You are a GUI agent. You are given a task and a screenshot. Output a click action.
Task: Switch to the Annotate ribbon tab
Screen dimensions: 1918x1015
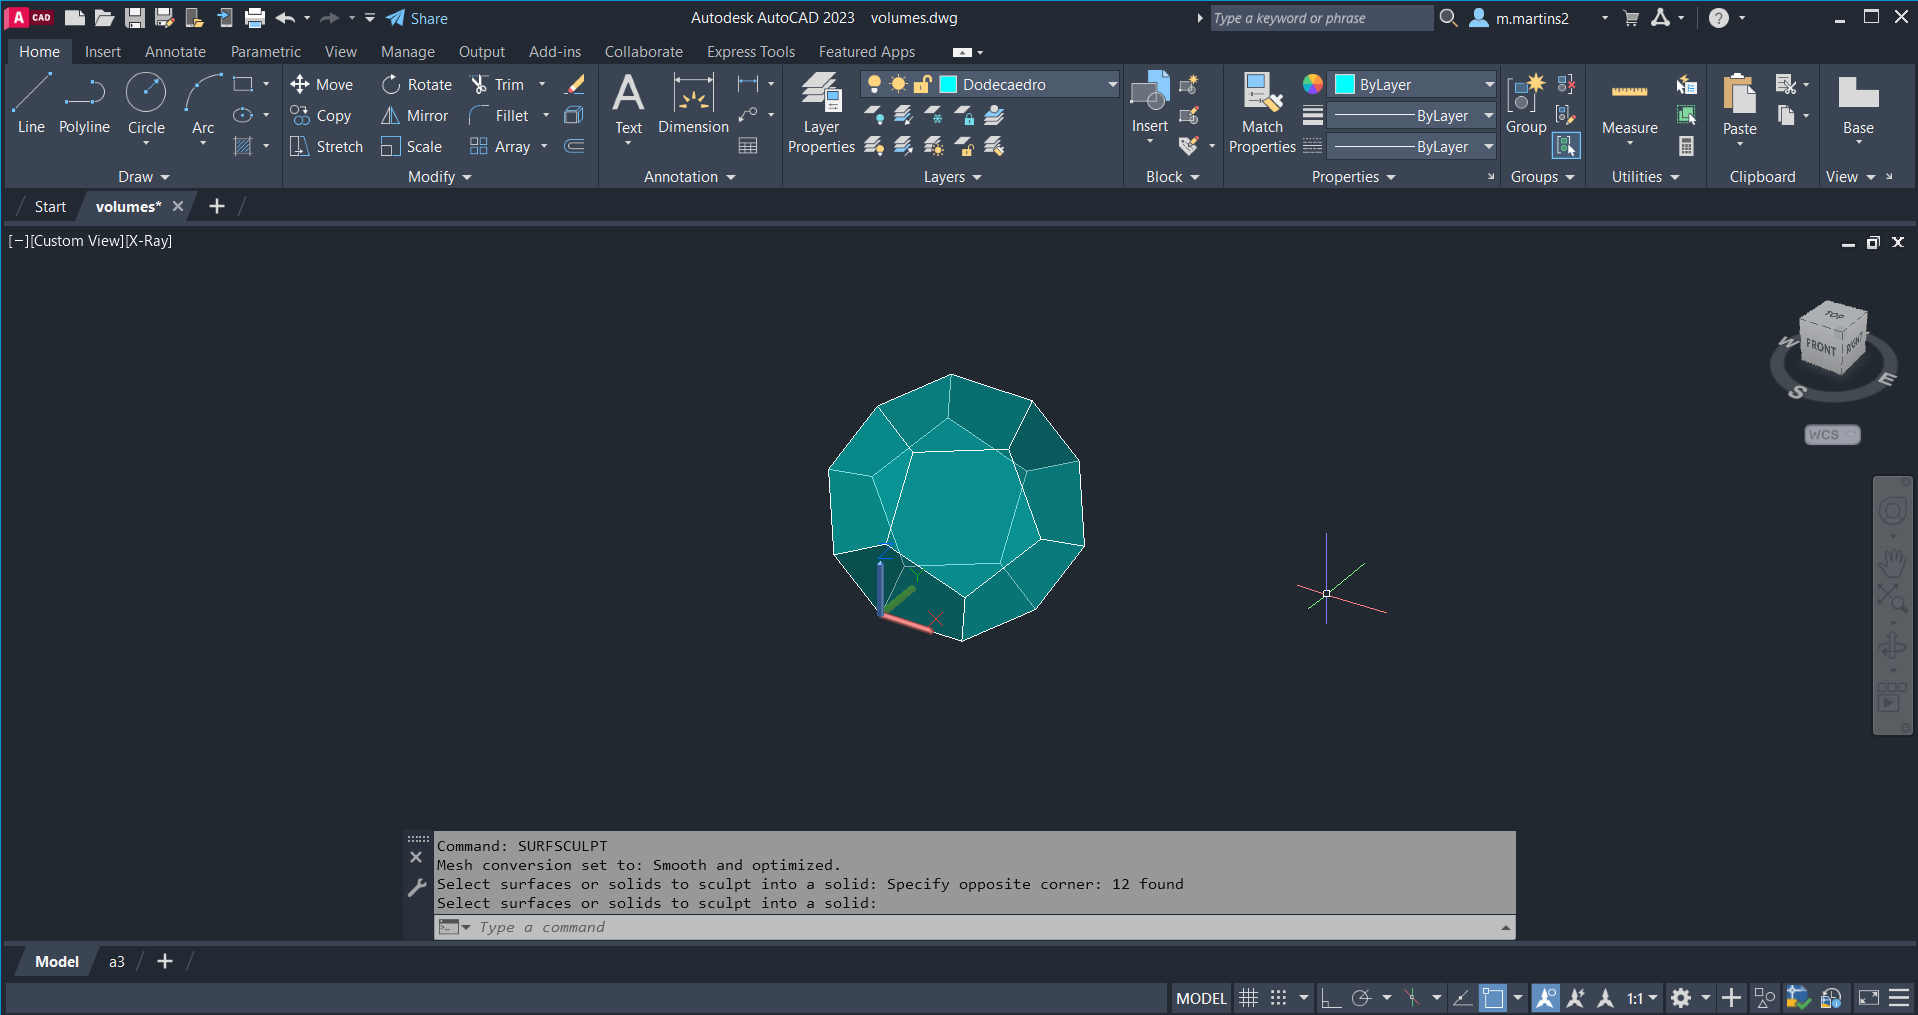pyautogui.click(x=175, y=52)
